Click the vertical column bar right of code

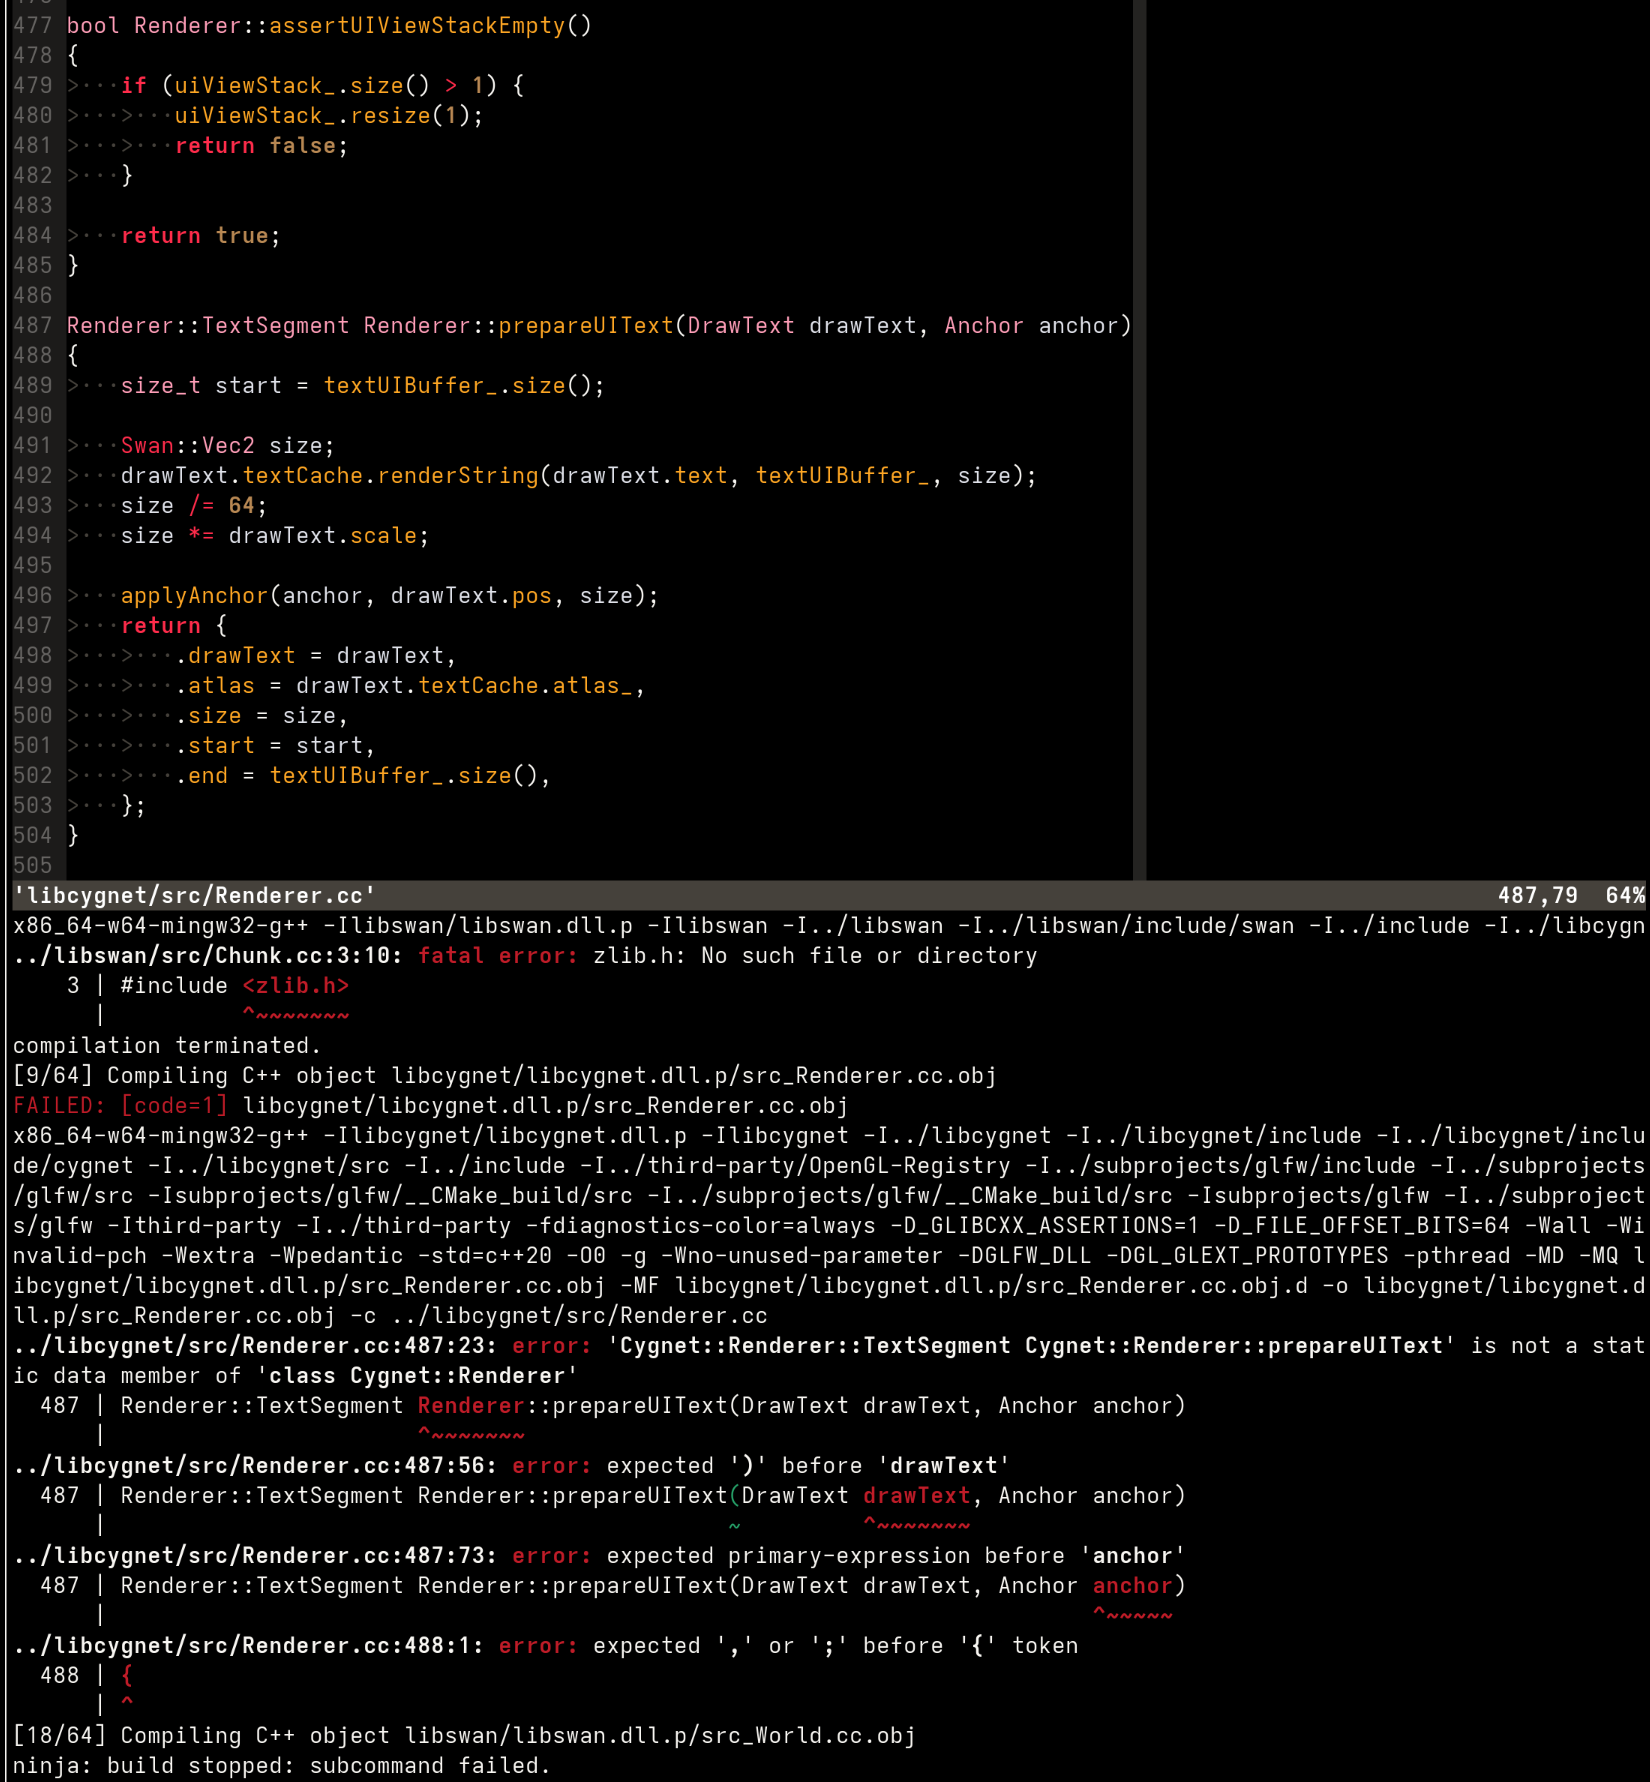(x=1139, y=440)
